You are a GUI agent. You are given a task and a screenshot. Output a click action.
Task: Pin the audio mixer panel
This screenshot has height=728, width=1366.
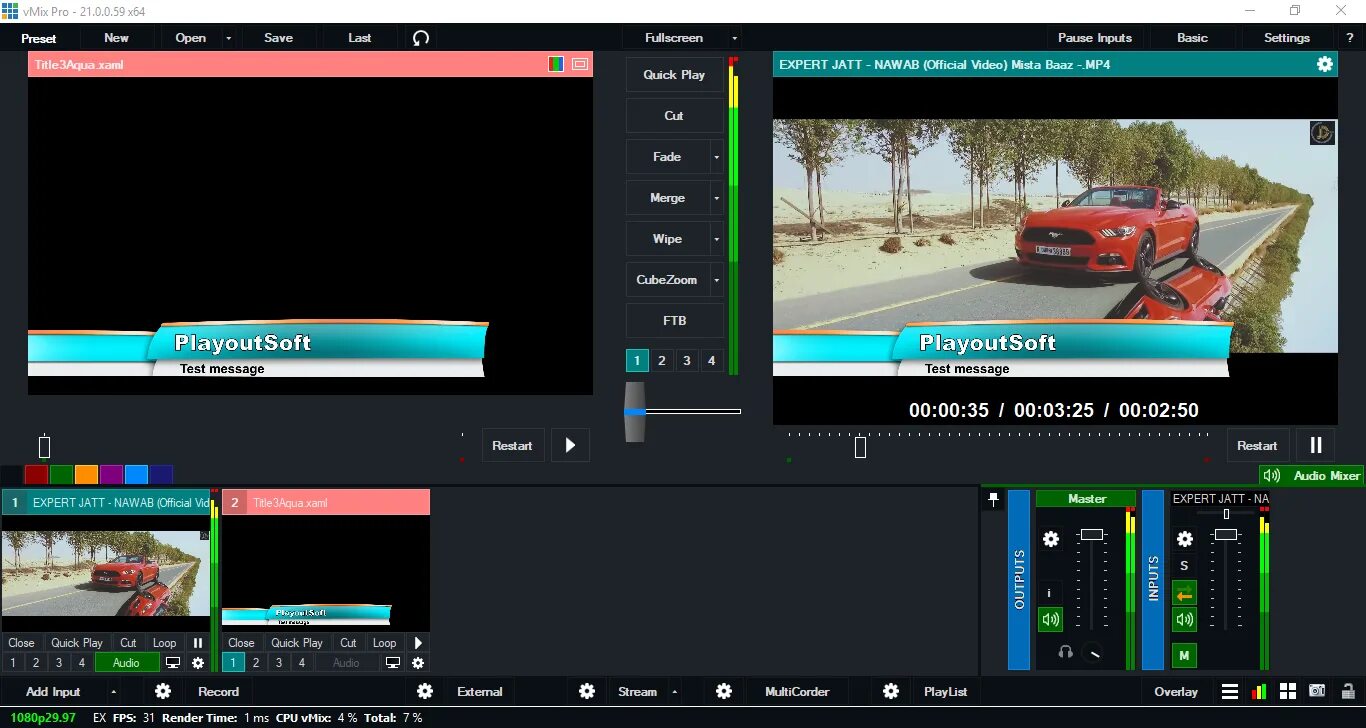(993, 498)
